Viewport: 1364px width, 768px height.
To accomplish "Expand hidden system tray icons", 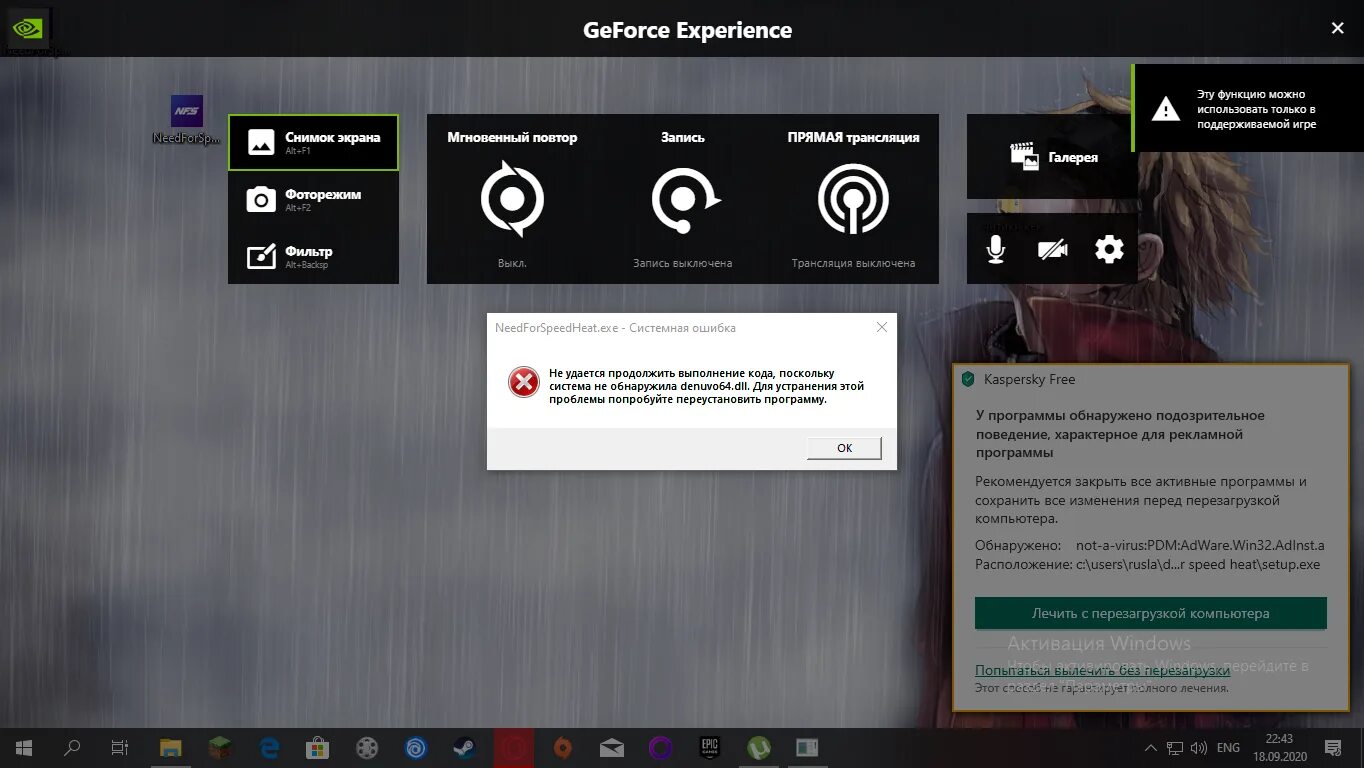I will click(x=1150, y=748).
